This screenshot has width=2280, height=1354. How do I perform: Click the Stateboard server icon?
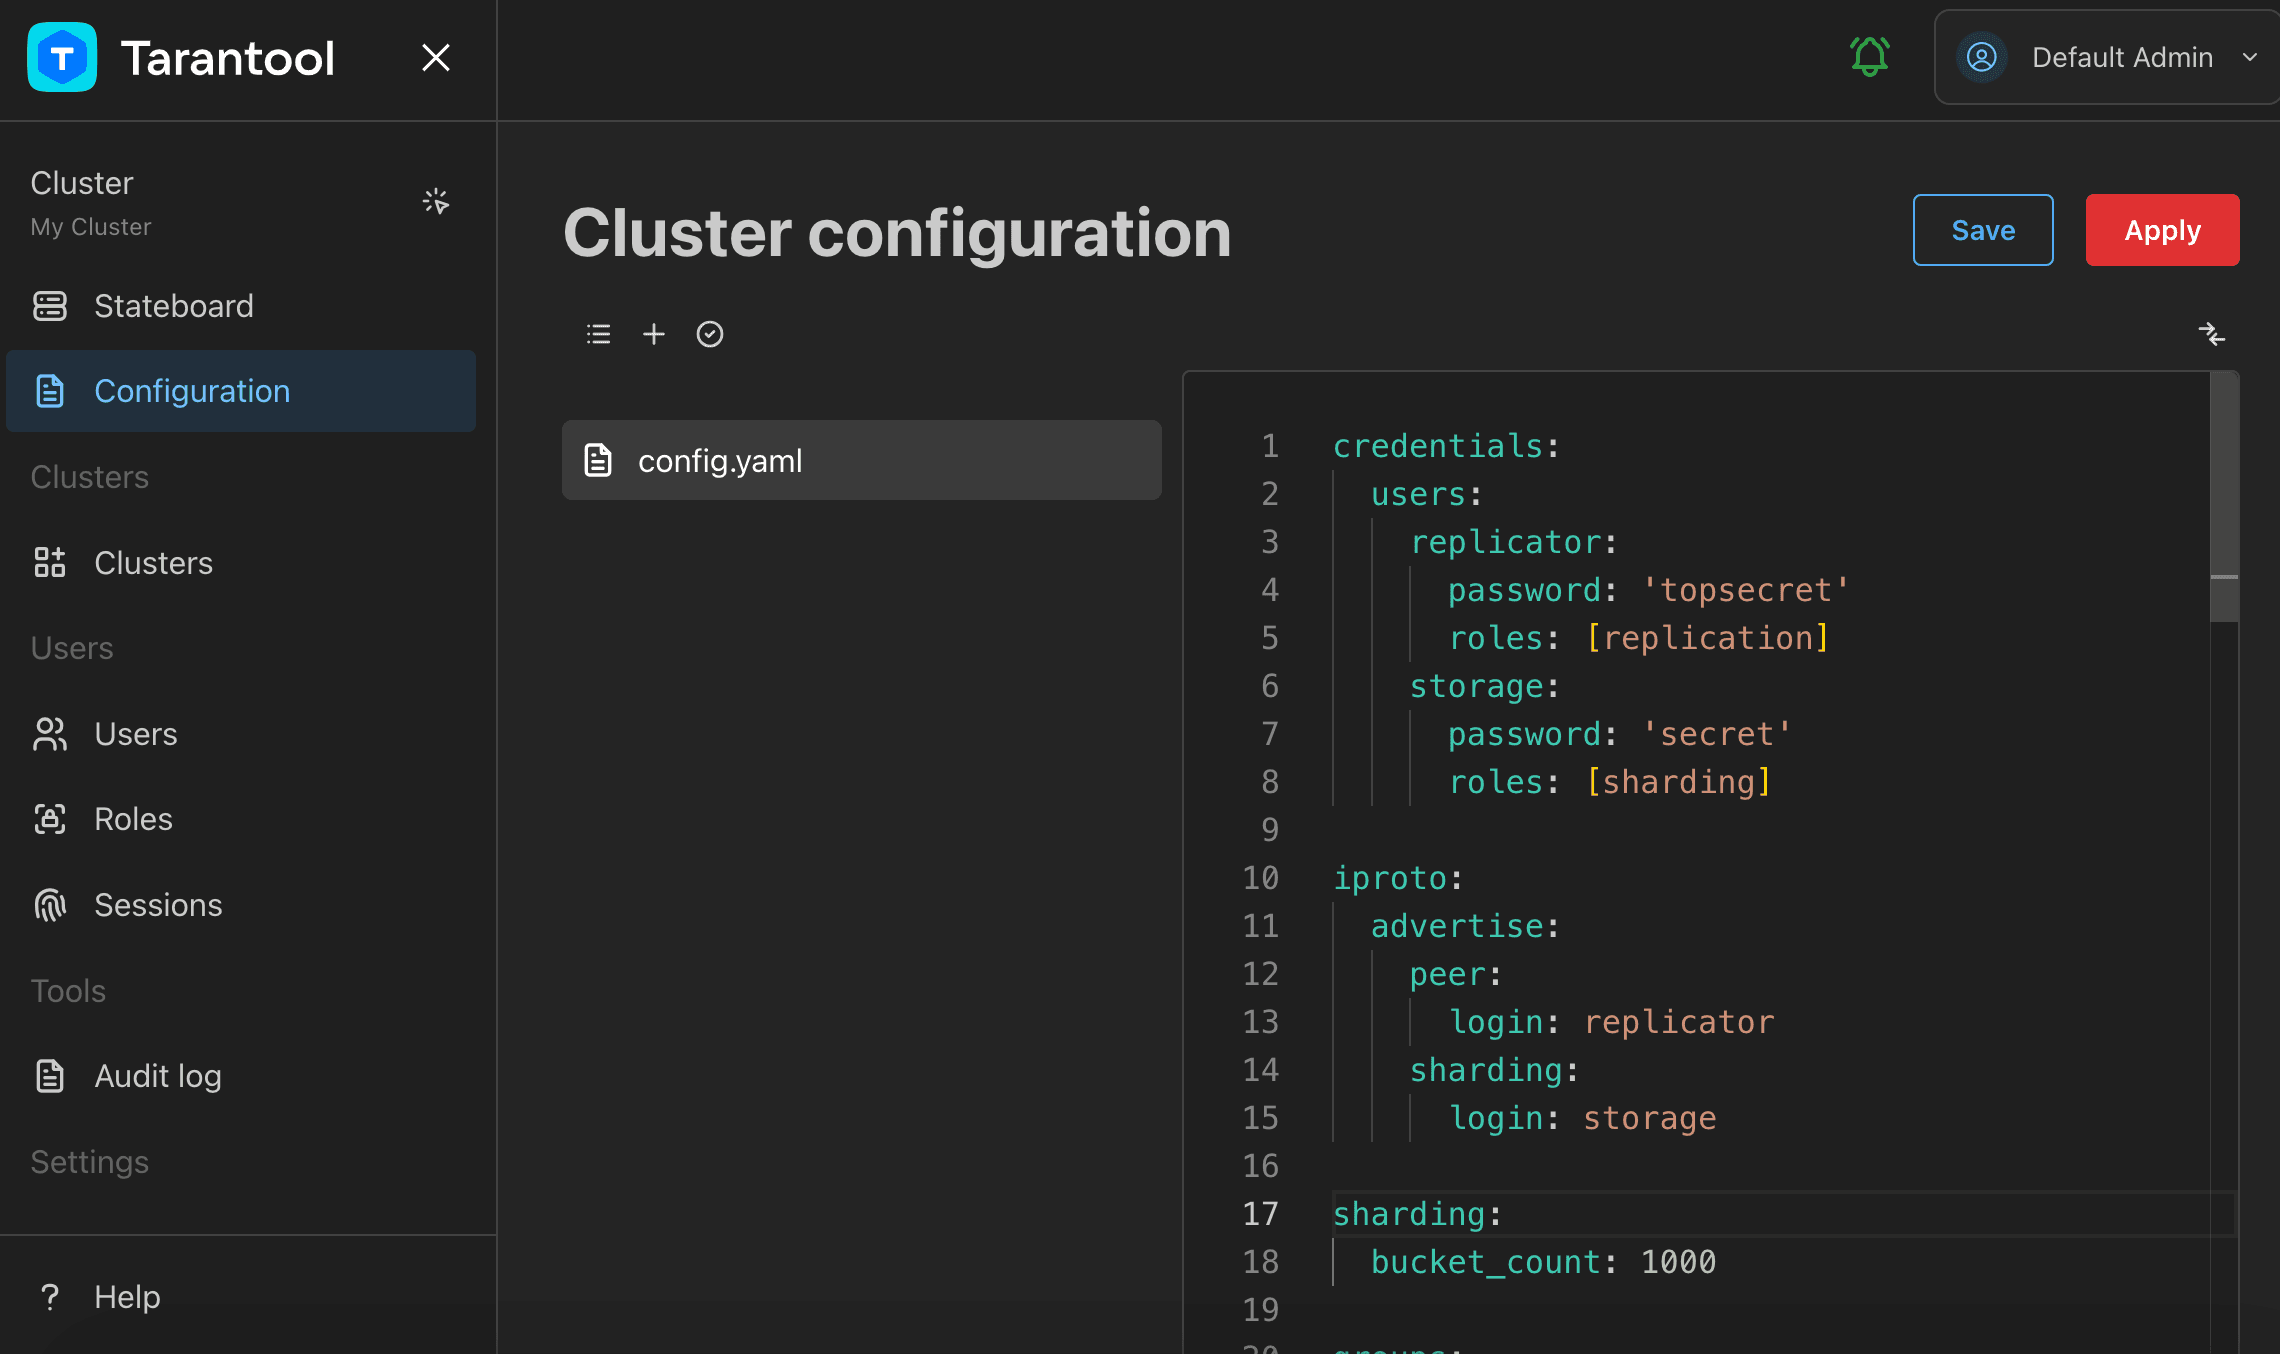(49, 306)
